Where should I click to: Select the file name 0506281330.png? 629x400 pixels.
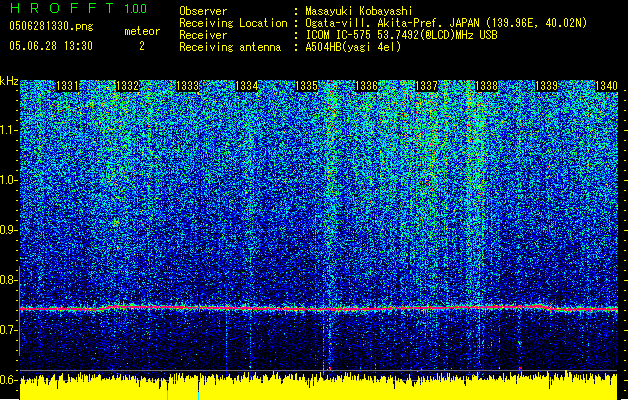(51, 26)
